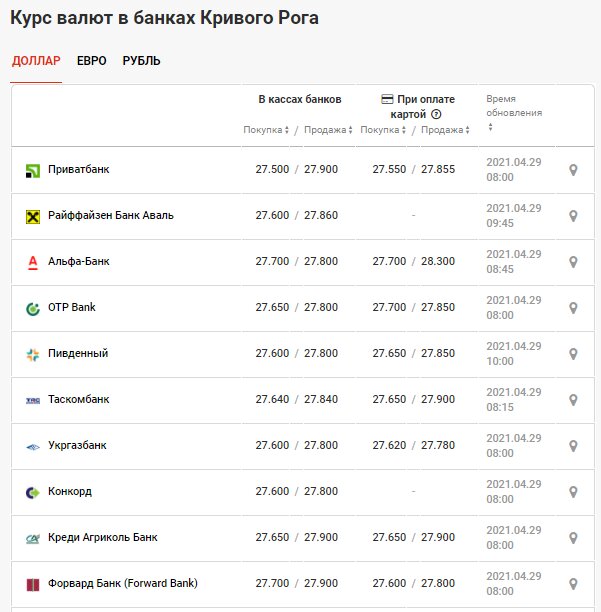Click the Форвард Банк (Forward Bank) name
601x612 pixels.
pos(123,584)
